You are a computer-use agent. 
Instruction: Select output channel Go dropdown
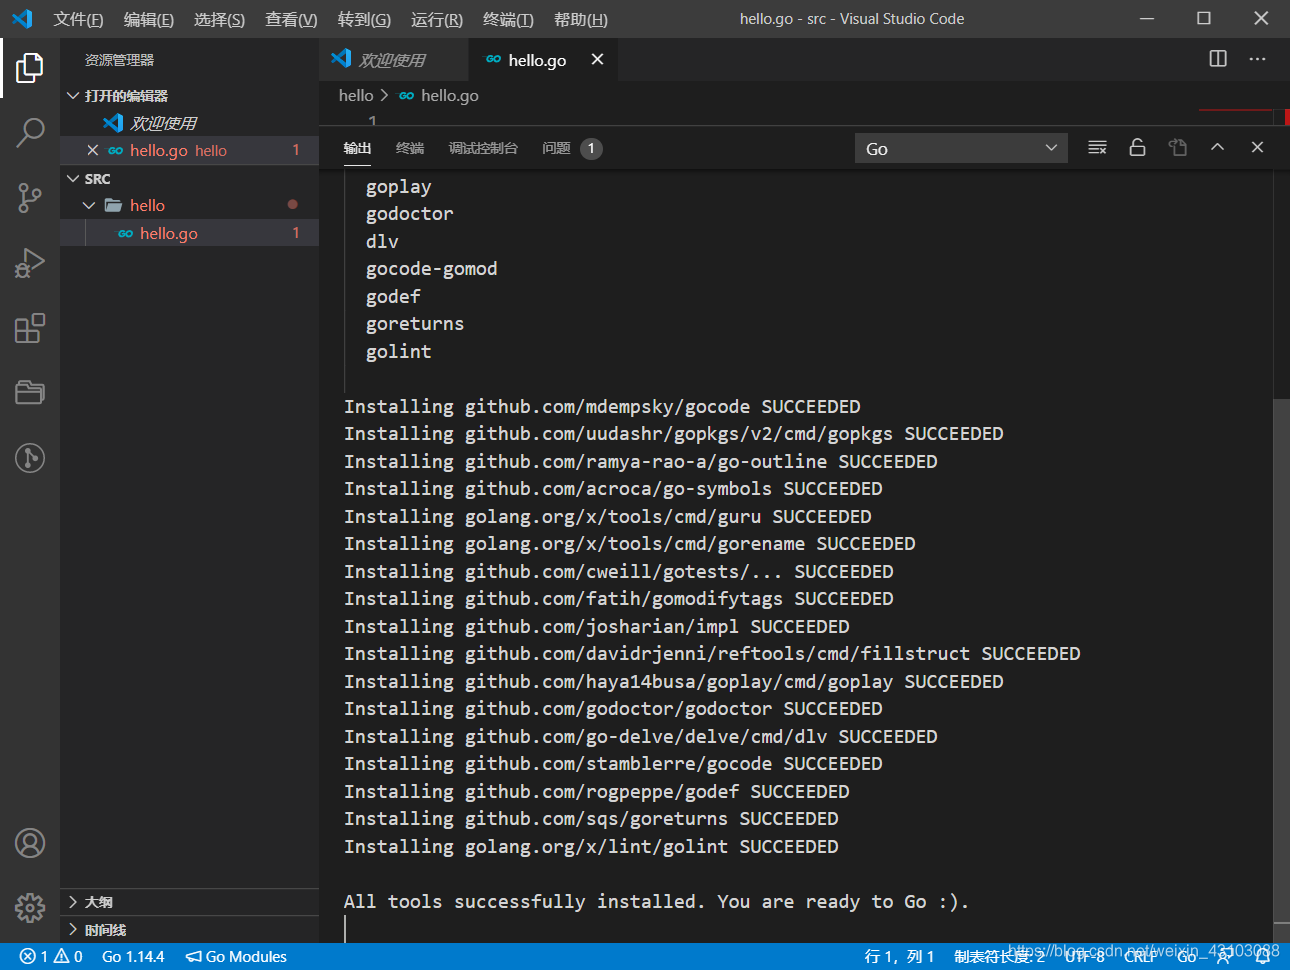coord(961,148)
